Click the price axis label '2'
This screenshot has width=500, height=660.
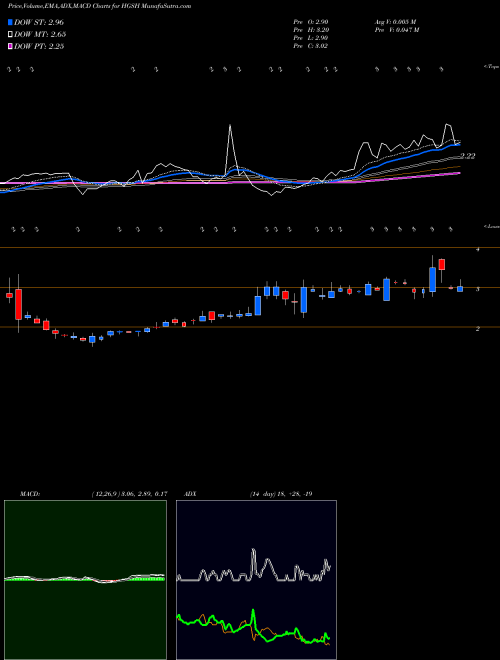pos(478,329)
